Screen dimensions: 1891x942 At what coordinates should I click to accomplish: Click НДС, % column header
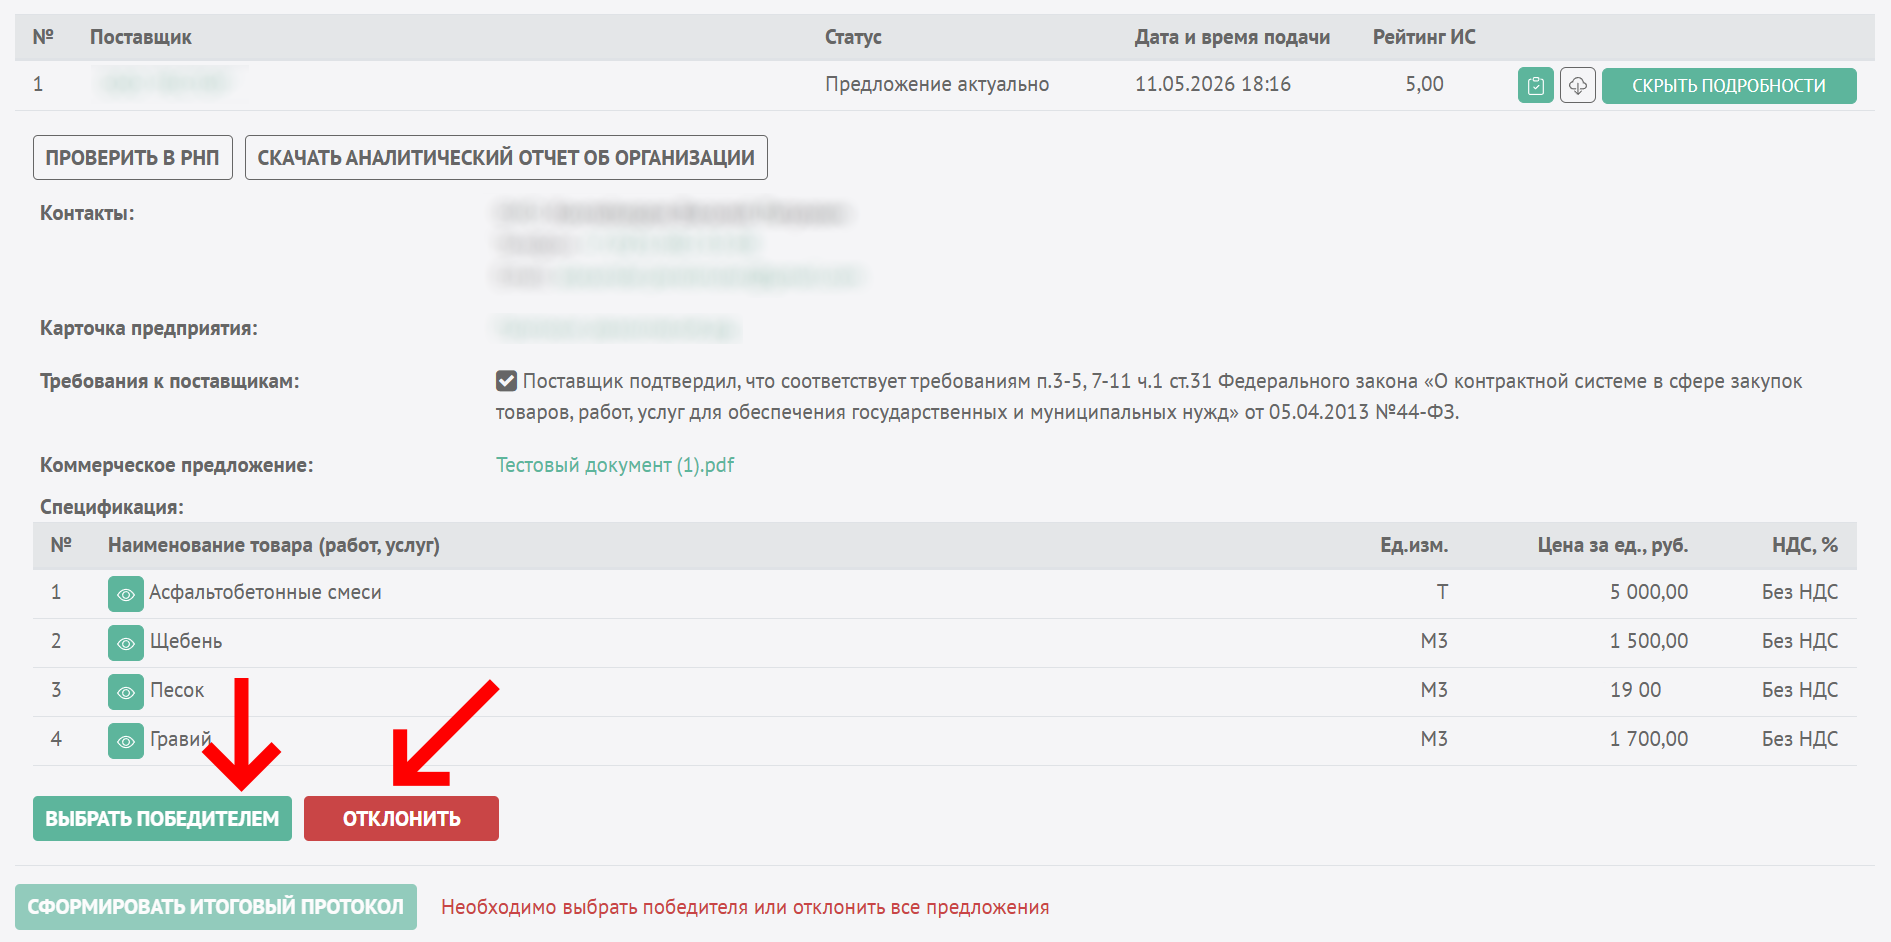click(x=1805, y=545)
